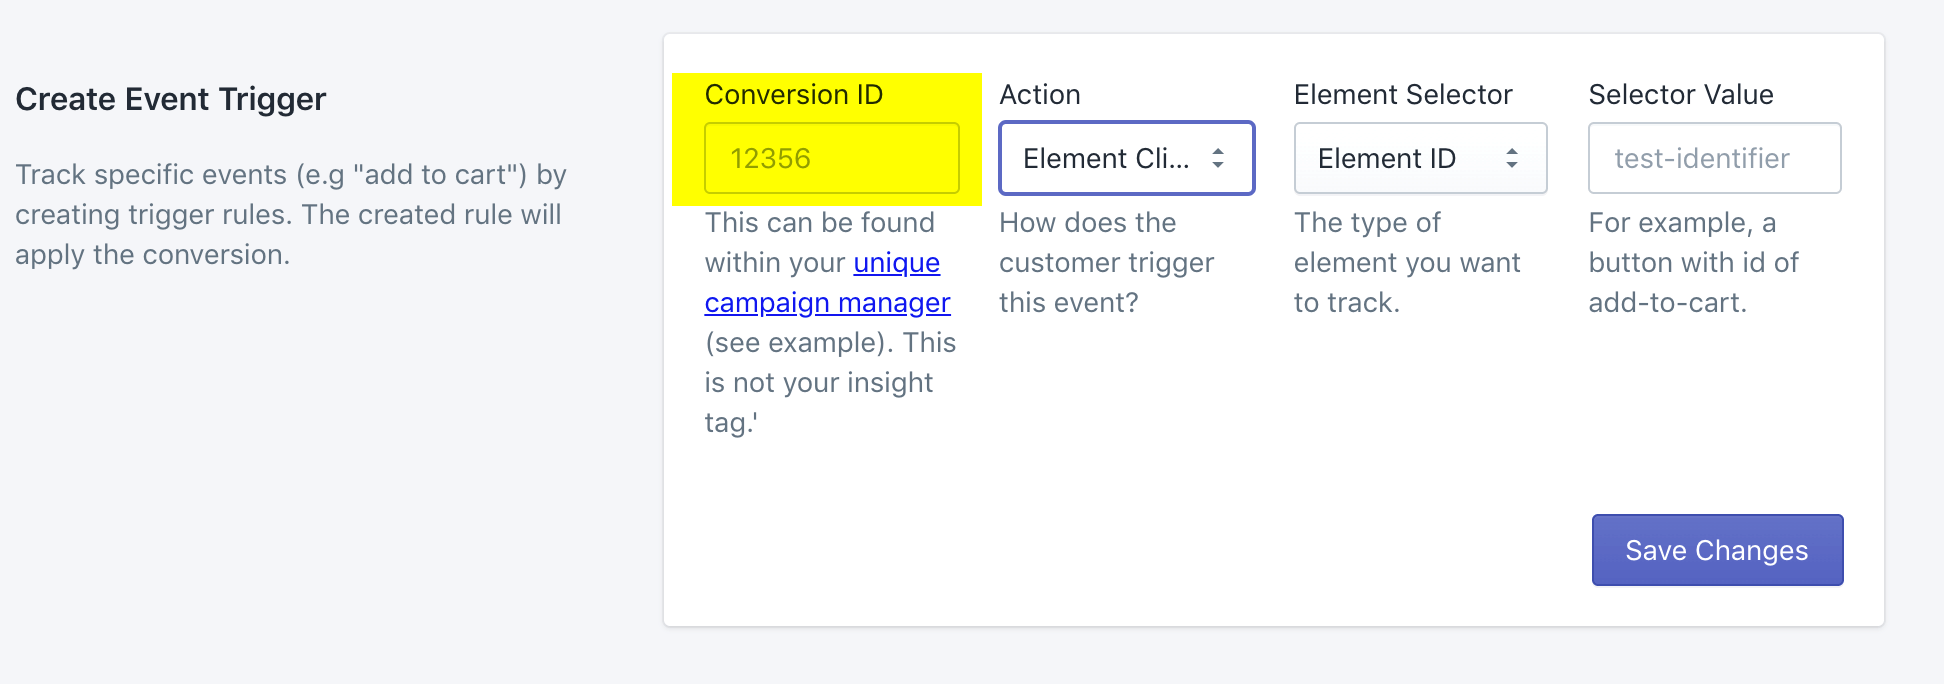Click the "(see example)" text

(x=798, y=343)
